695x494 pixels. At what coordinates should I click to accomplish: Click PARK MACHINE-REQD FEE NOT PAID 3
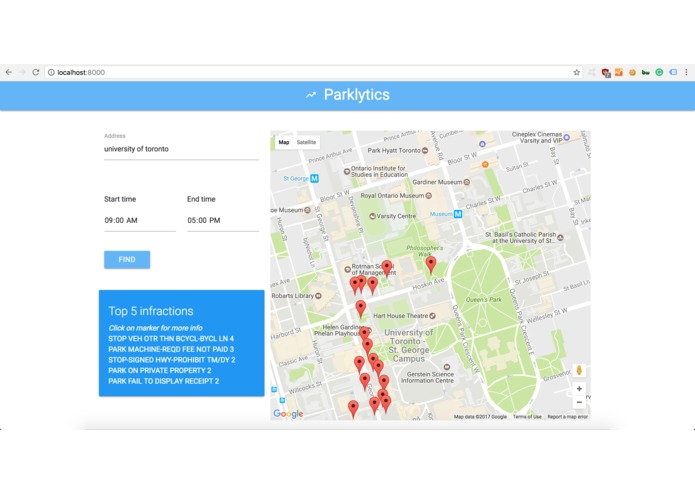tap(171, 349)
